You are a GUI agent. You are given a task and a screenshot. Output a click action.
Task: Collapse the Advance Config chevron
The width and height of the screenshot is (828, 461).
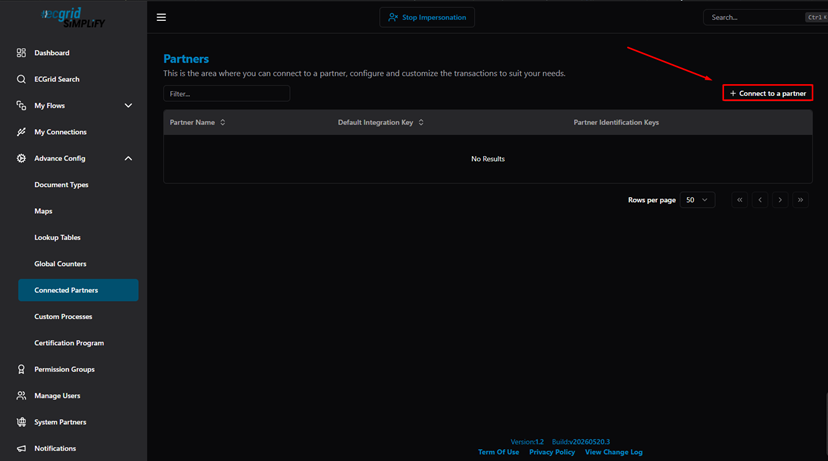point(128,158)
